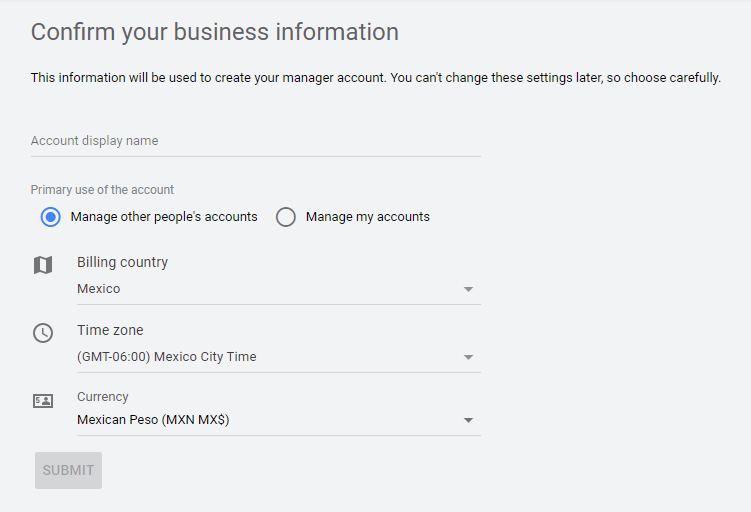Click the "Primary use of the account" label
The height and width of the screenshot is (512, 751).
click(102, 190)
